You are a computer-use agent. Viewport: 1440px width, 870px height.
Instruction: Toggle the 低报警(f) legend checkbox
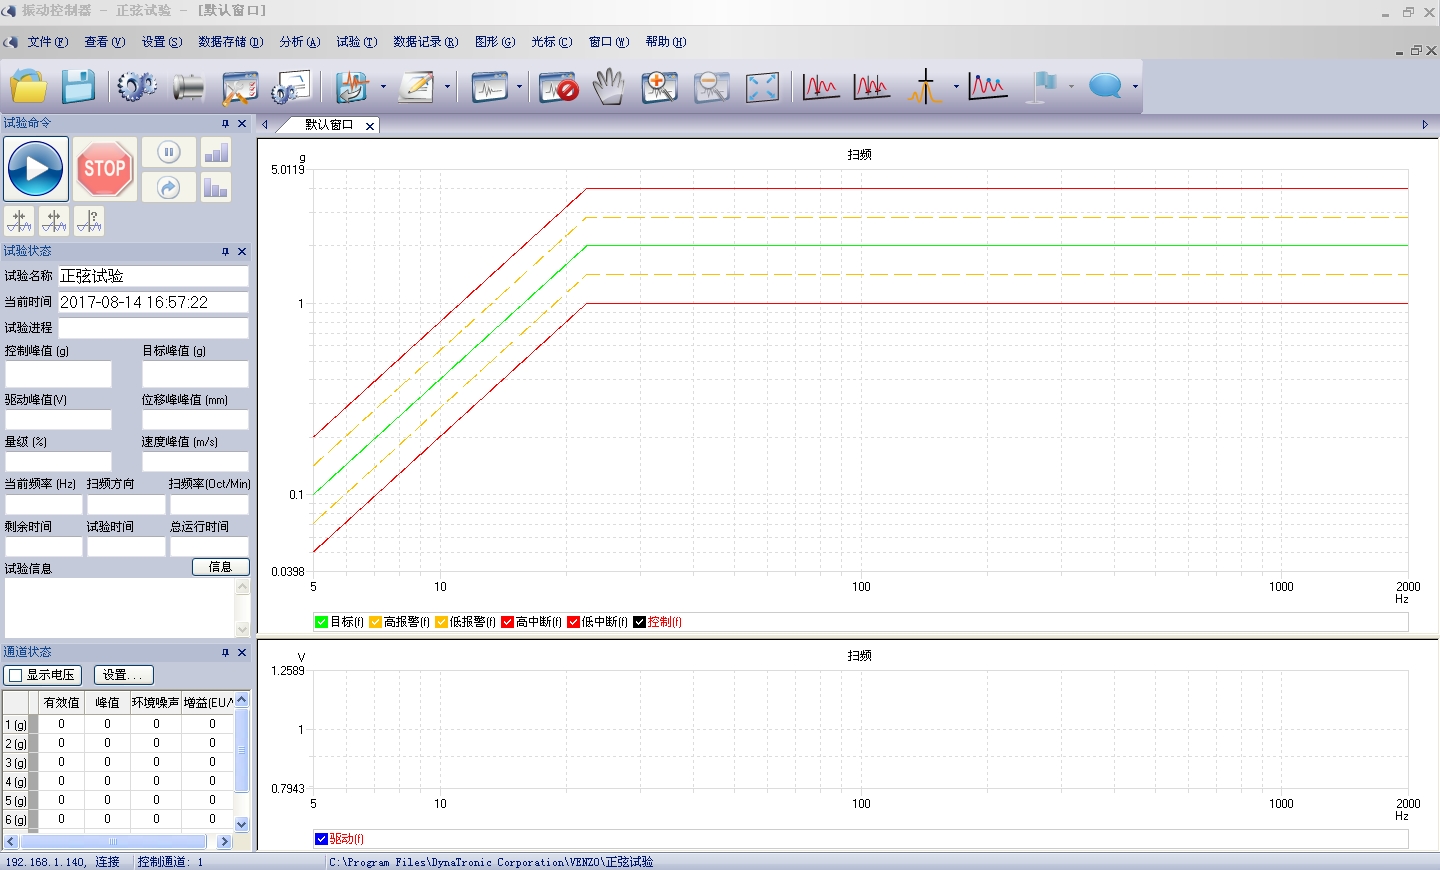tap(441, 622)
